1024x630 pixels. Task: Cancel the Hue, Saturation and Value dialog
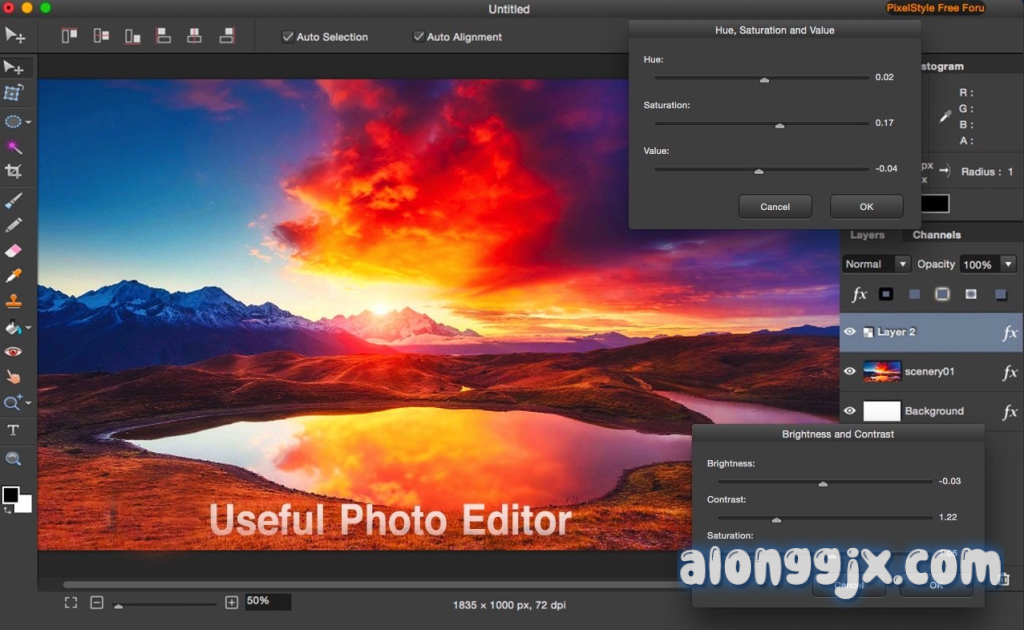[775, 207]
